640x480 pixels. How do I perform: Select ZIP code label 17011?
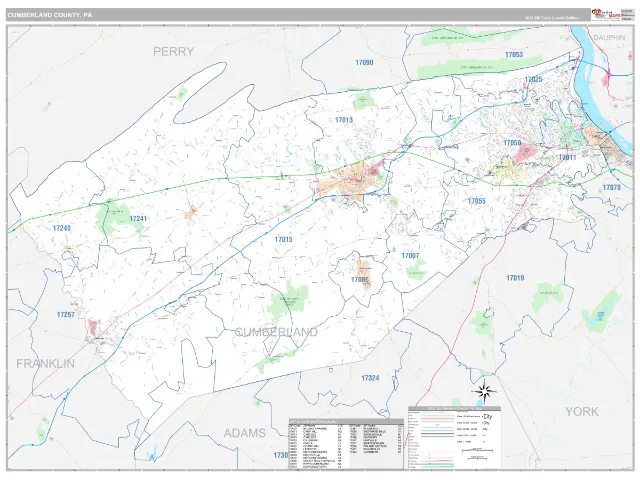567,157
